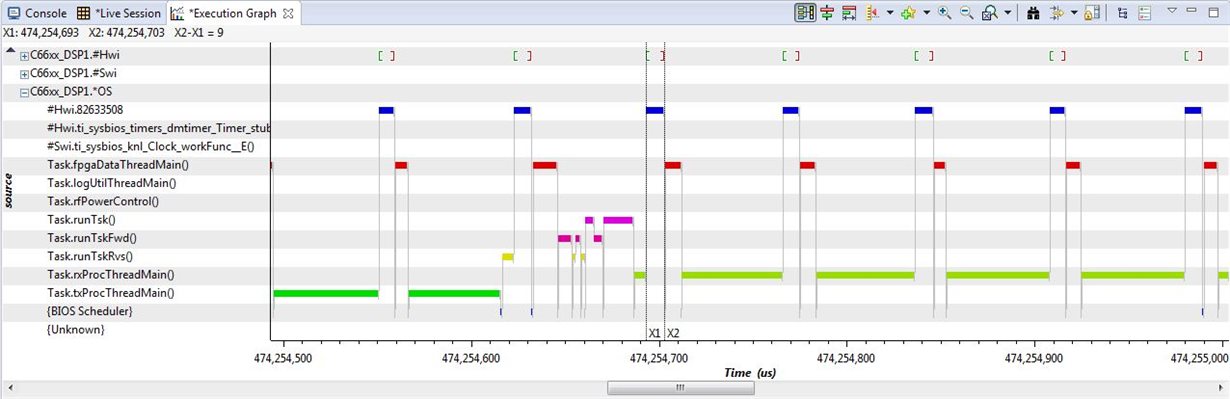
Task: Click the add bookmark star icon
Action: point(908,13)
